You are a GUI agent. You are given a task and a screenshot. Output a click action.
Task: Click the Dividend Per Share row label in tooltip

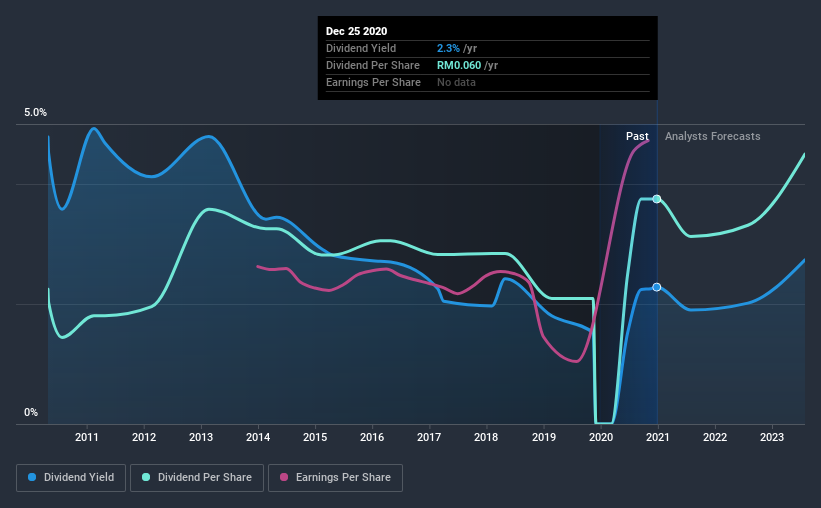(x=373, y=65)
